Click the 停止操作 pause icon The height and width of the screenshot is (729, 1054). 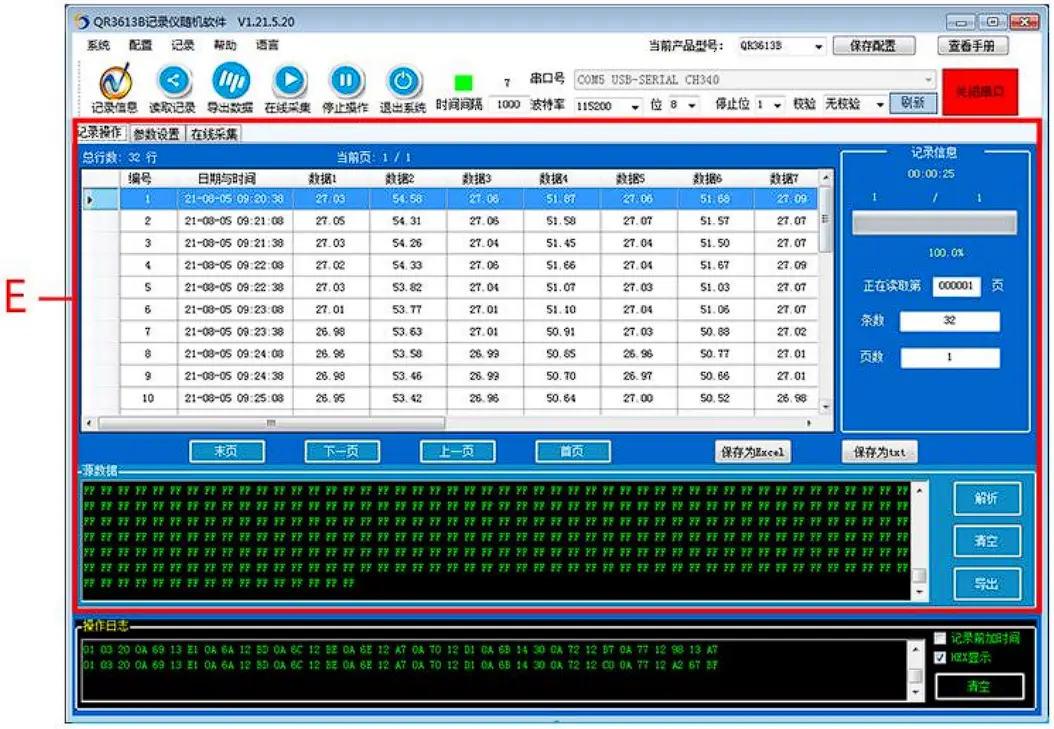(346, 81)
